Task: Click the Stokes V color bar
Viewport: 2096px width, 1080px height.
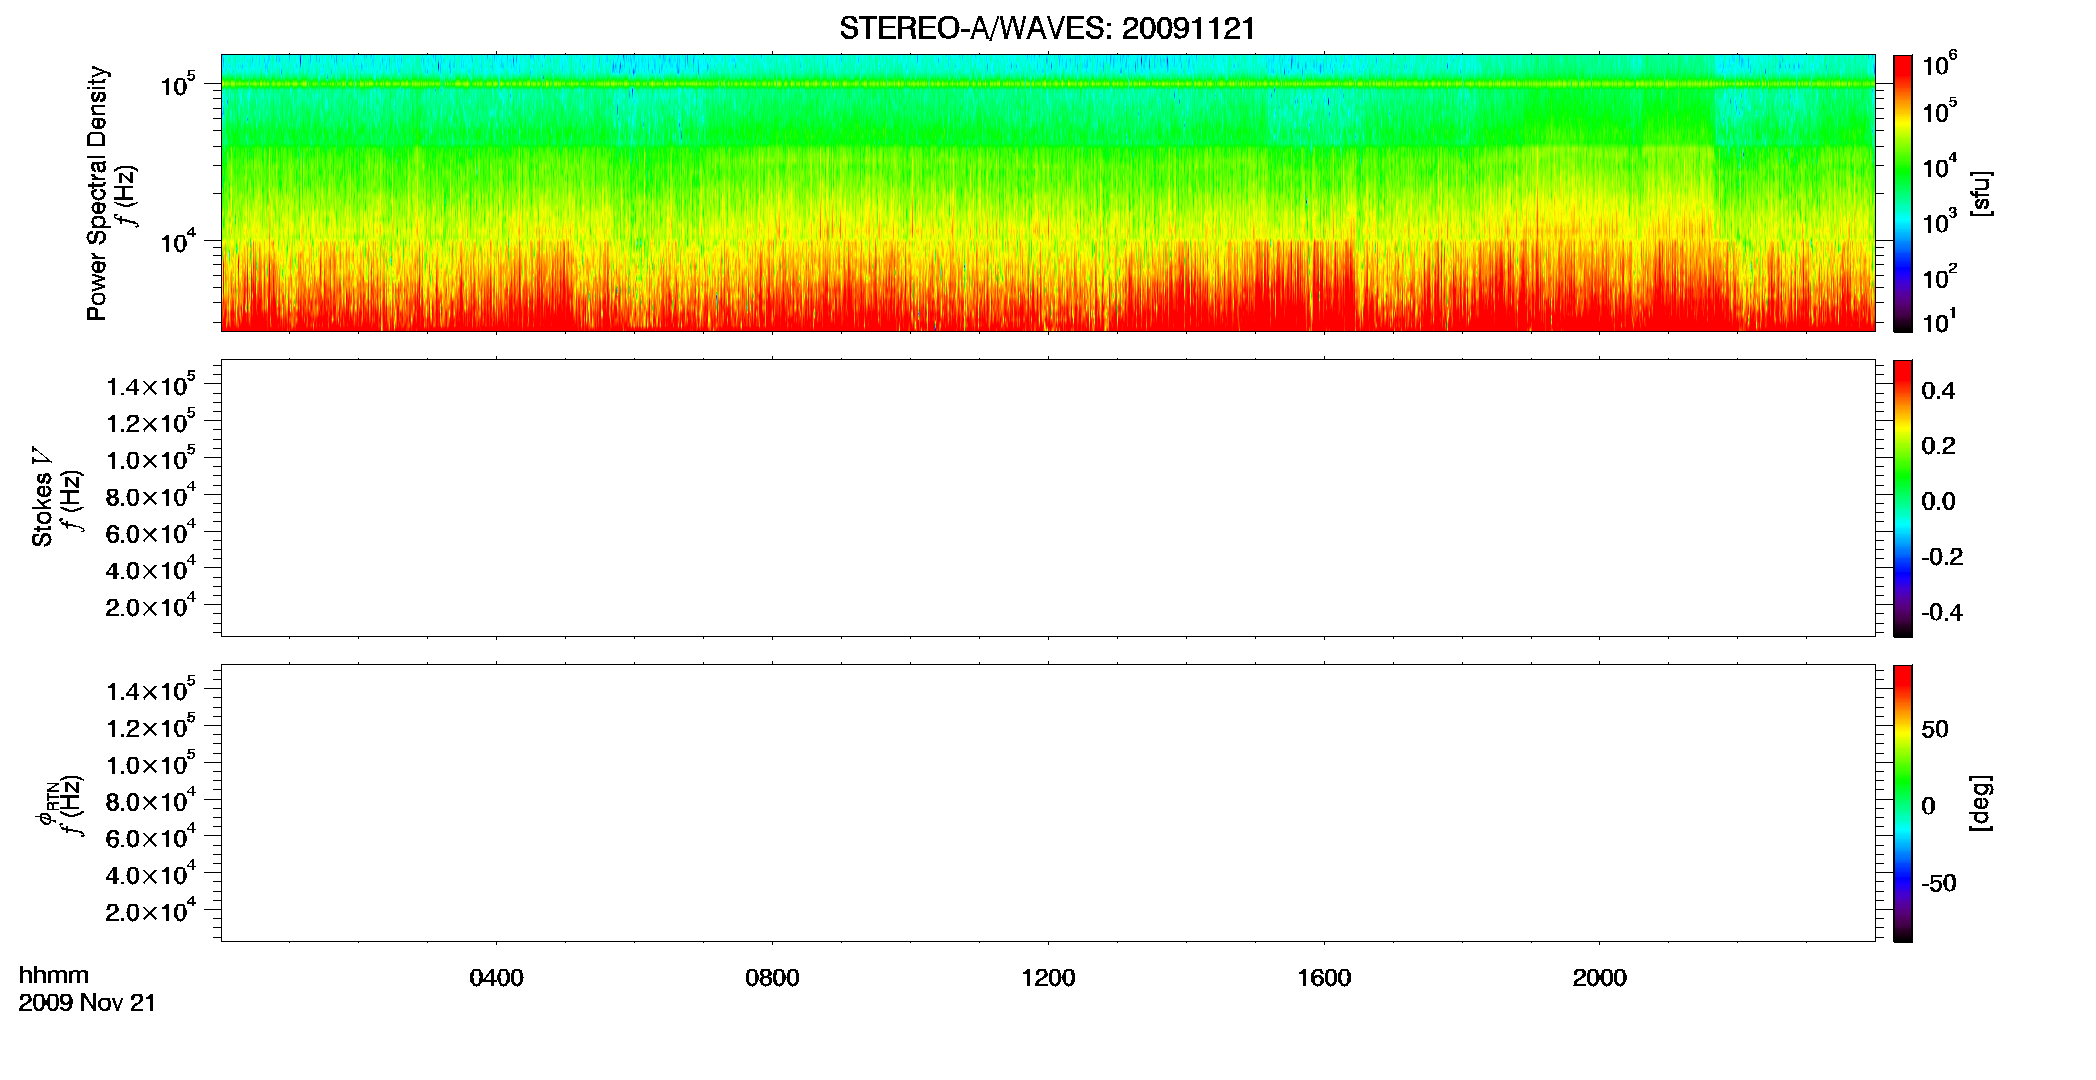Action: click(x=1903, y=498)
